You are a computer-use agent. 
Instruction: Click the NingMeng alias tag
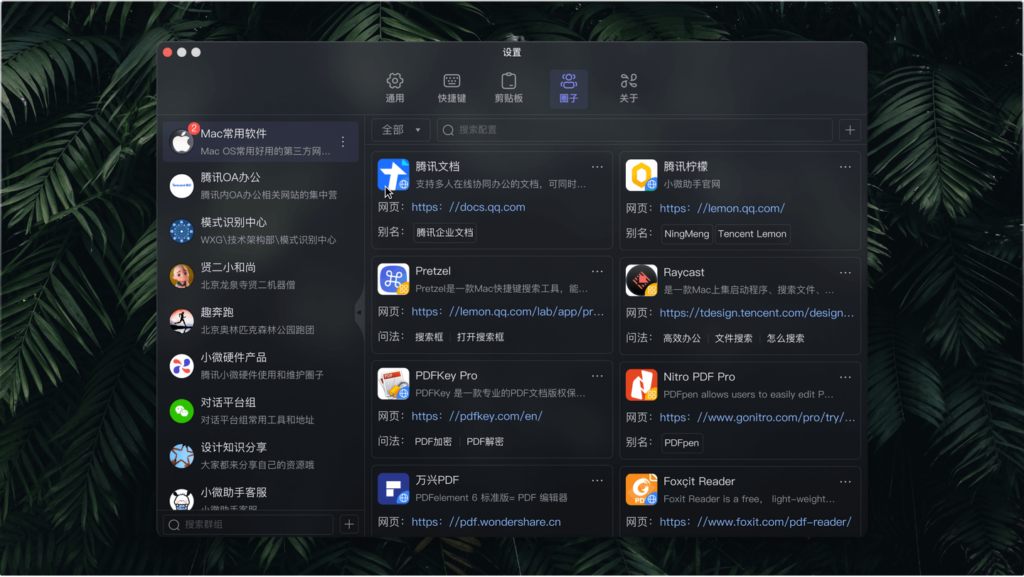(686, 234)
